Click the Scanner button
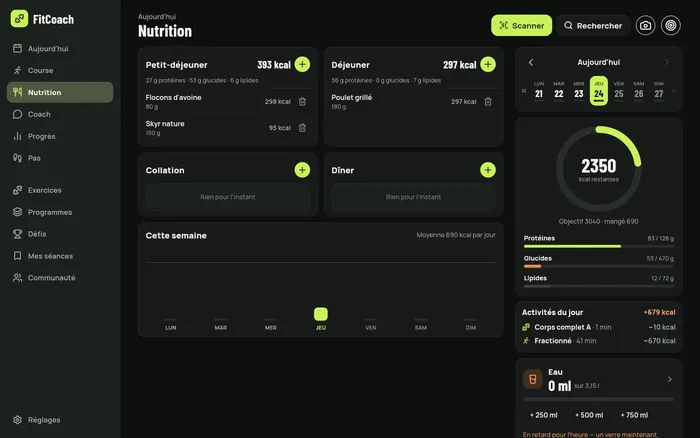Screen dimensions: 700x438 coord(521,25)
